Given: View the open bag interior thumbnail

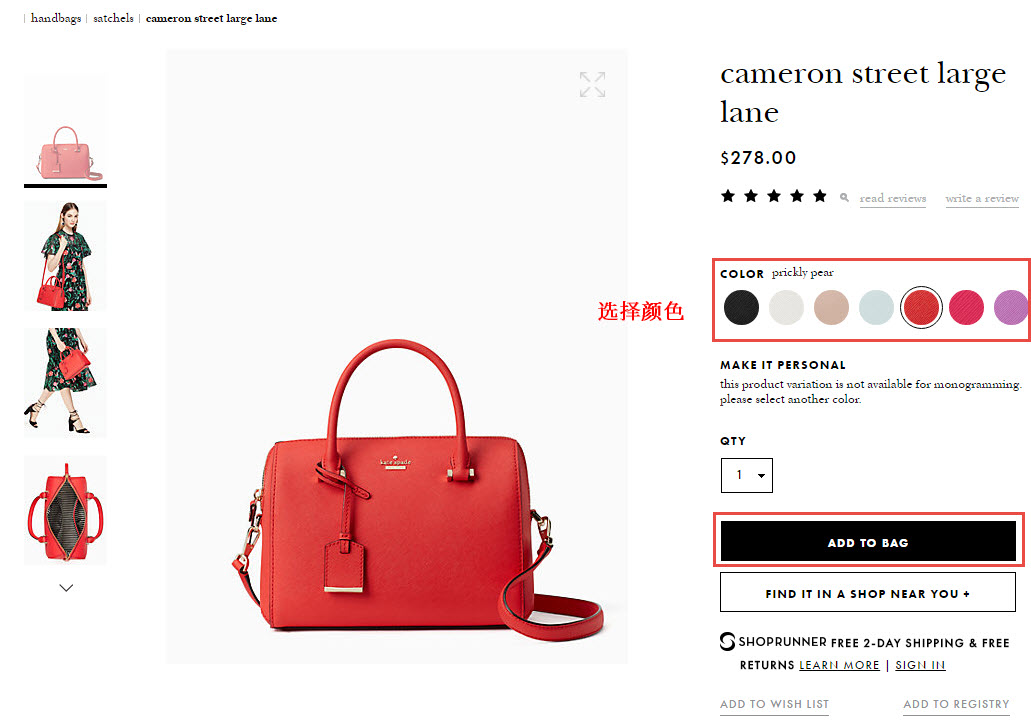Looking at the screenshot, I should click(x=65, y=510).
